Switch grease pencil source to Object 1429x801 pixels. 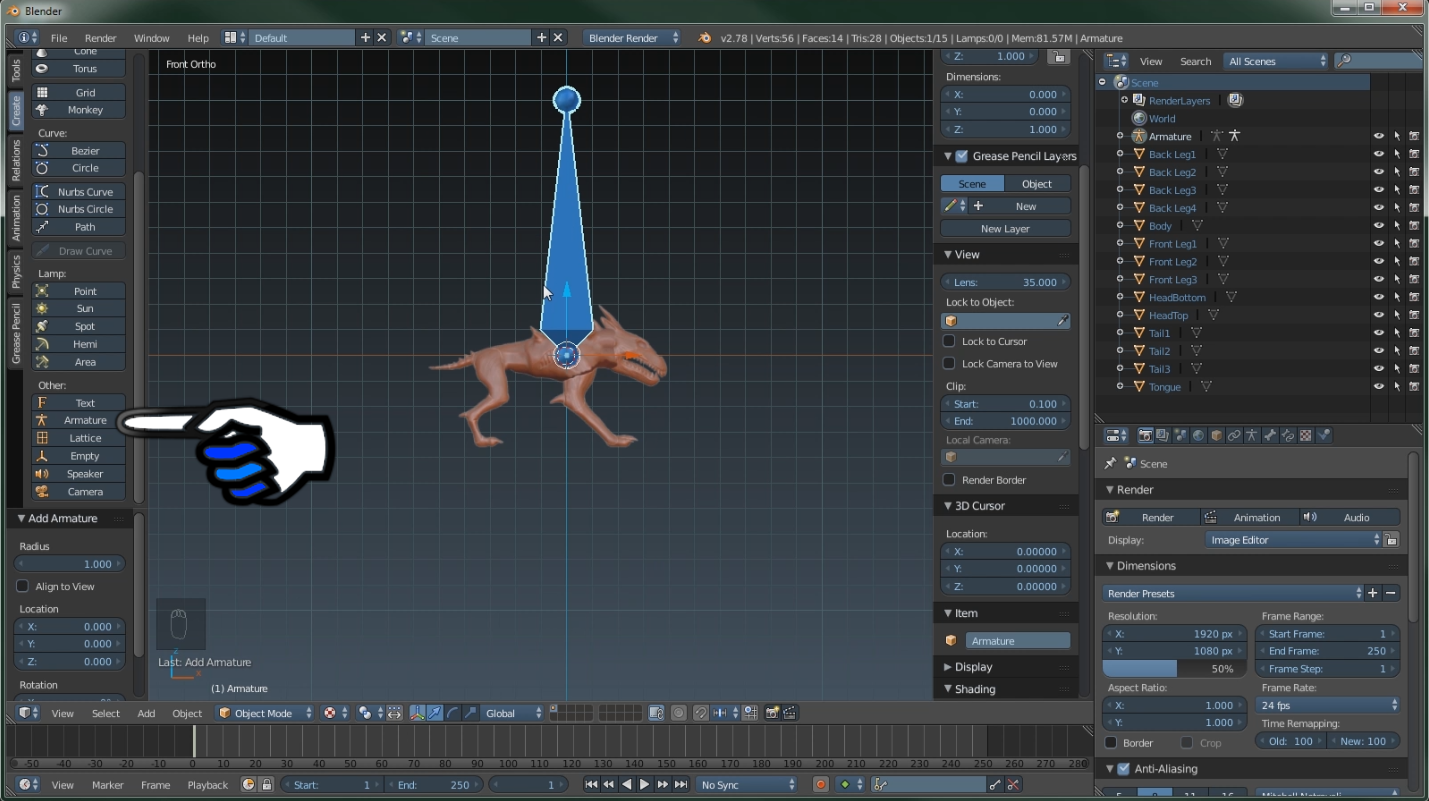tap(1037, 184)
